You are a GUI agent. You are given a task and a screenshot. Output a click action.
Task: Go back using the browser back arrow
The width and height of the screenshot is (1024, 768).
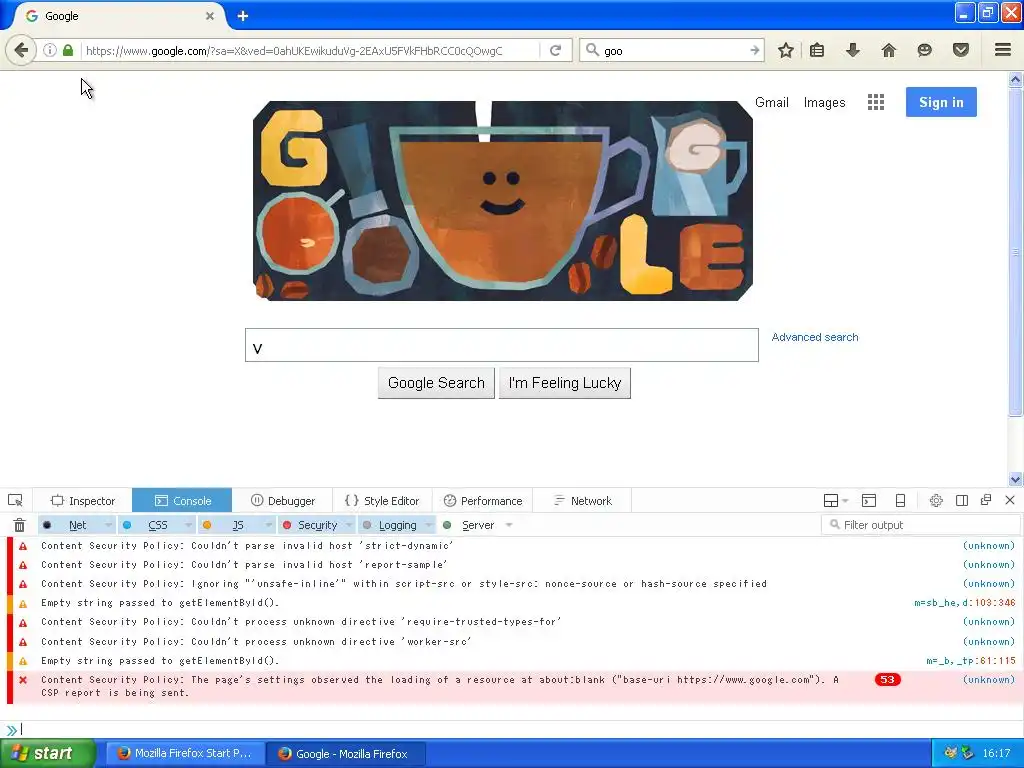pyautogui.click(x=21, y=50)
